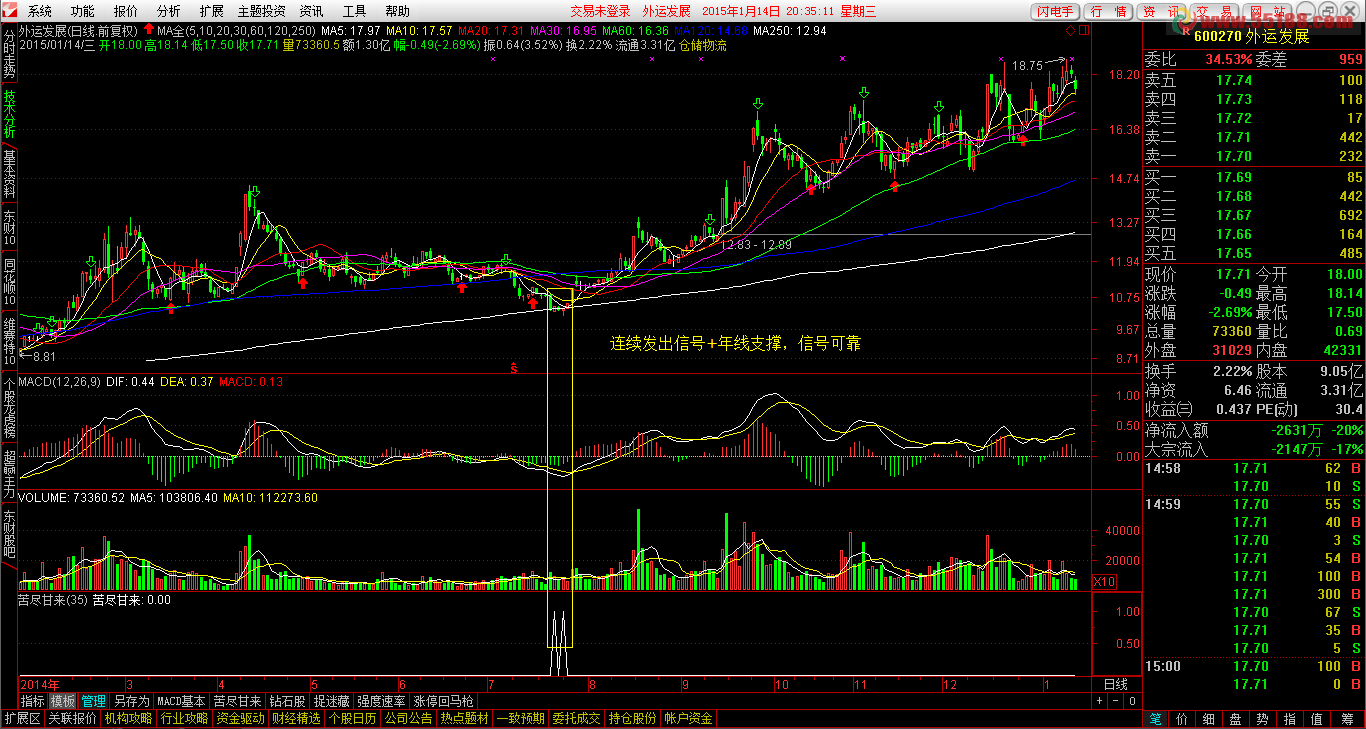Click the 日线 period selector

[1116, 684]
